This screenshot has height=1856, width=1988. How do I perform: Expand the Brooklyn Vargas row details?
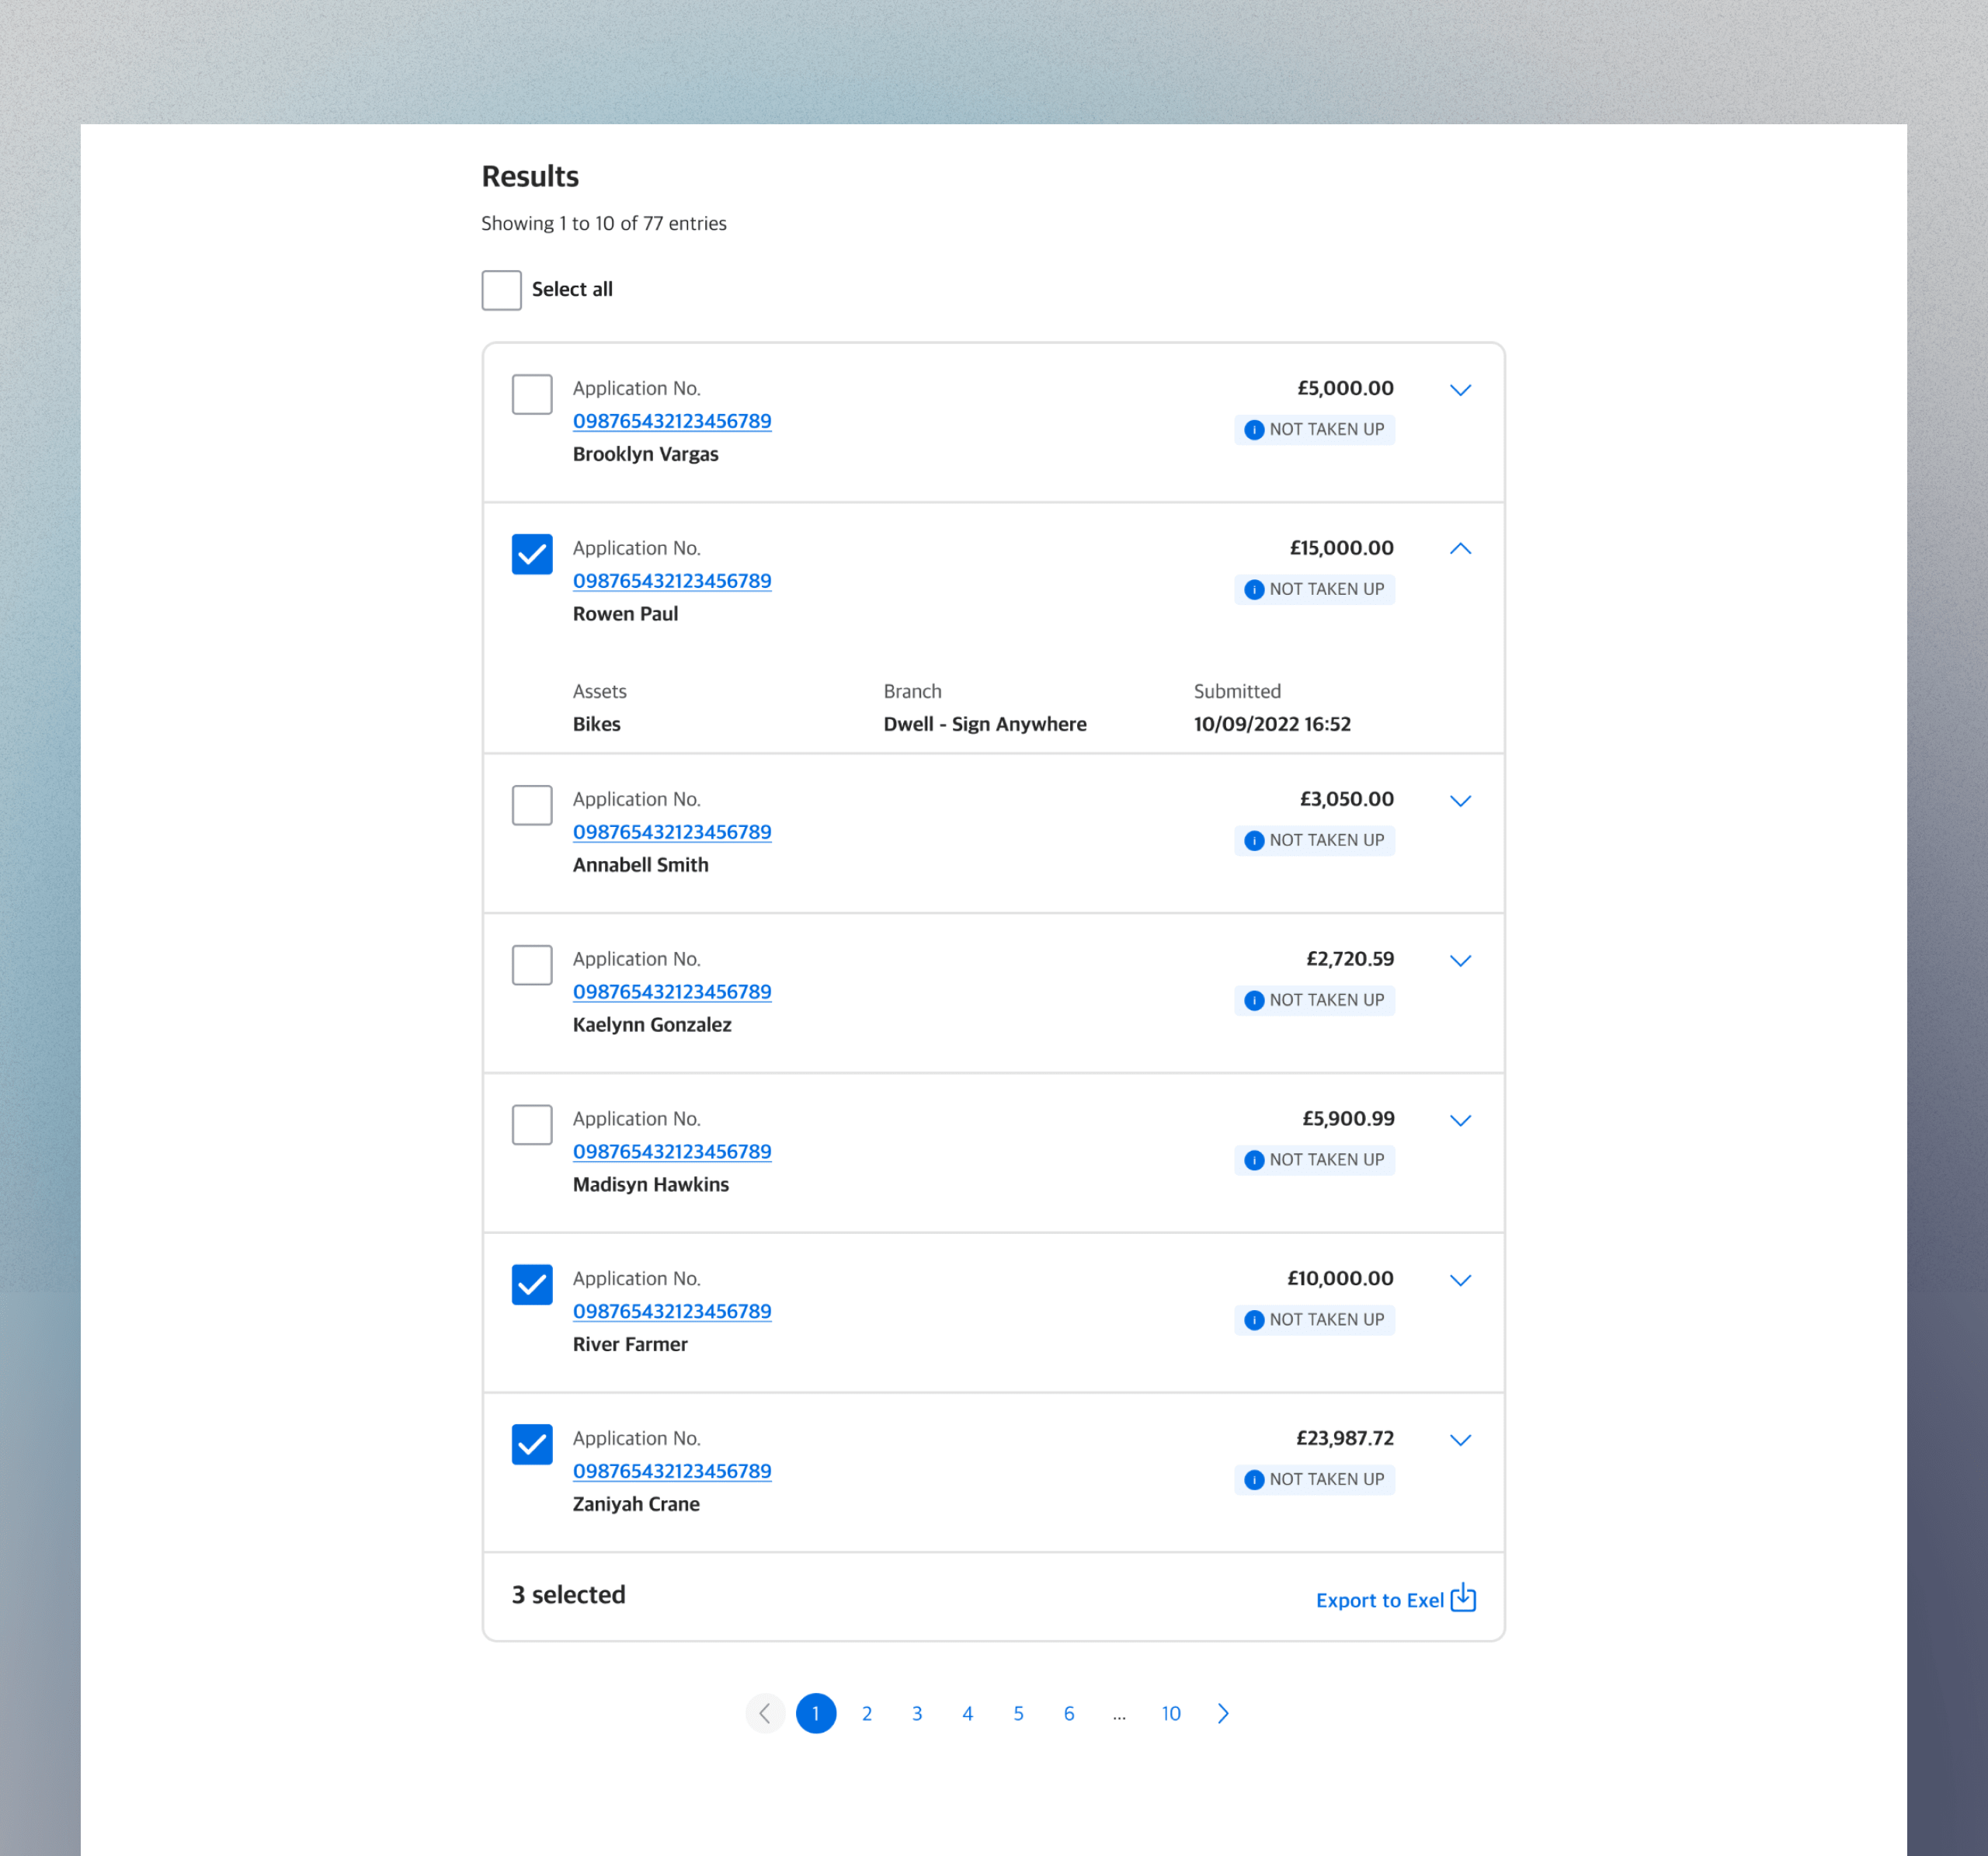click(x=1460, y=390)
